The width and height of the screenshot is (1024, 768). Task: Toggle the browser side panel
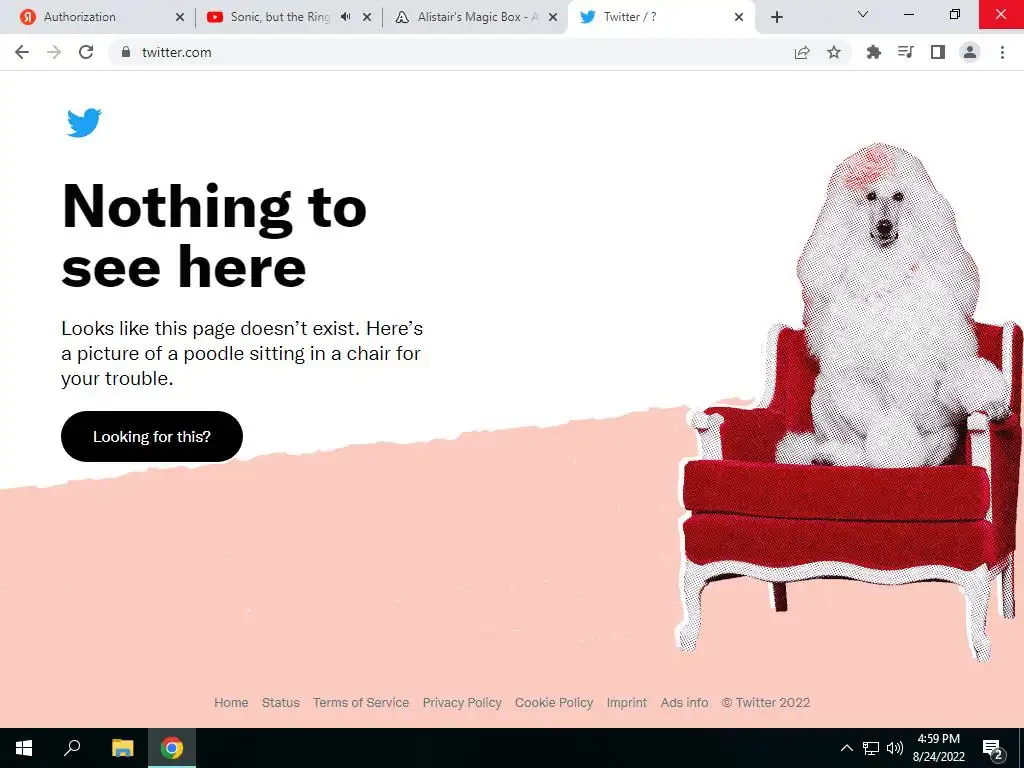tap(938, 52)
